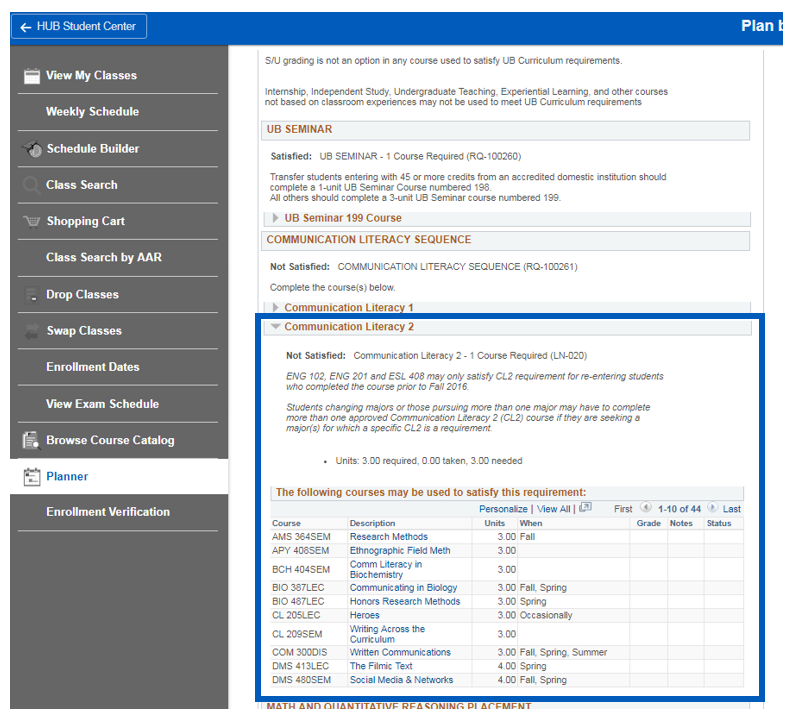The image size is (788, 722).
Task: Open Class Search by AAR menu item
Action: point(103,258)
